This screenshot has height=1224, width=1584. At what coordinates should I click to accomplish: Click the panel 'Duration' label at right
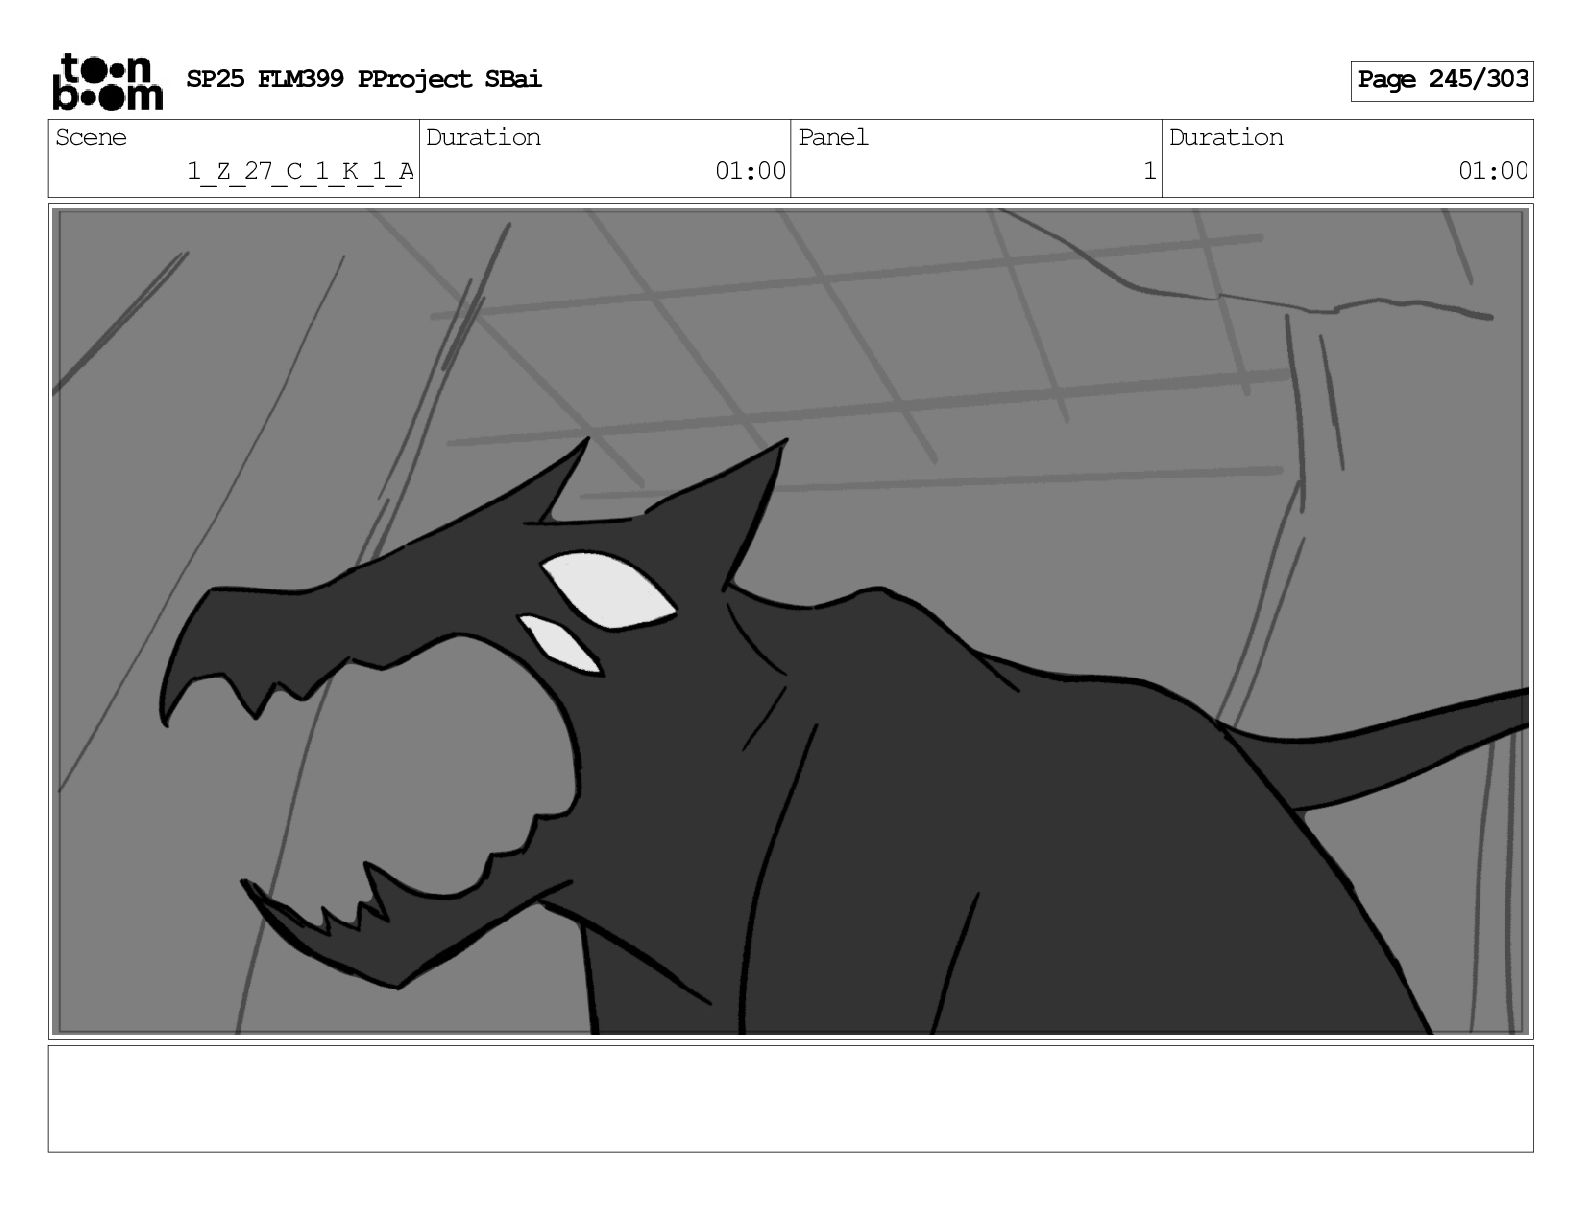tap(1227, 138)
